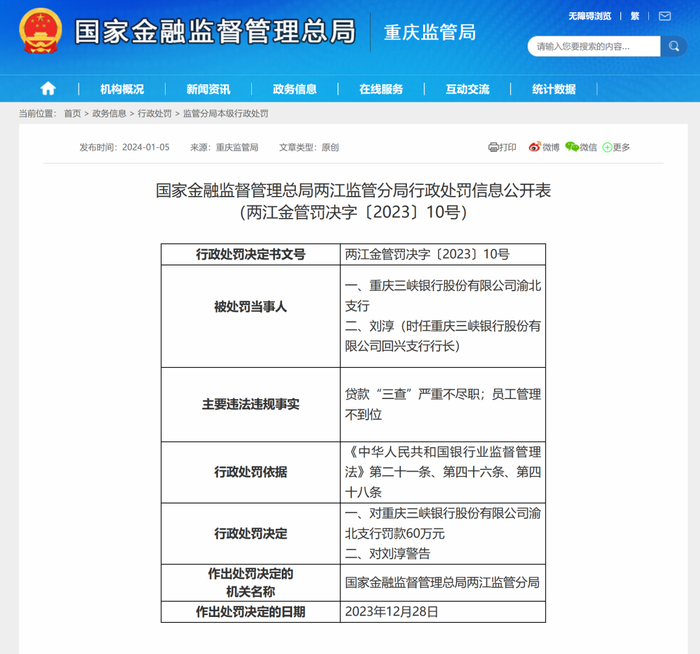
Task: Click the 重庆监管局 header title
Action: (430, 33)
